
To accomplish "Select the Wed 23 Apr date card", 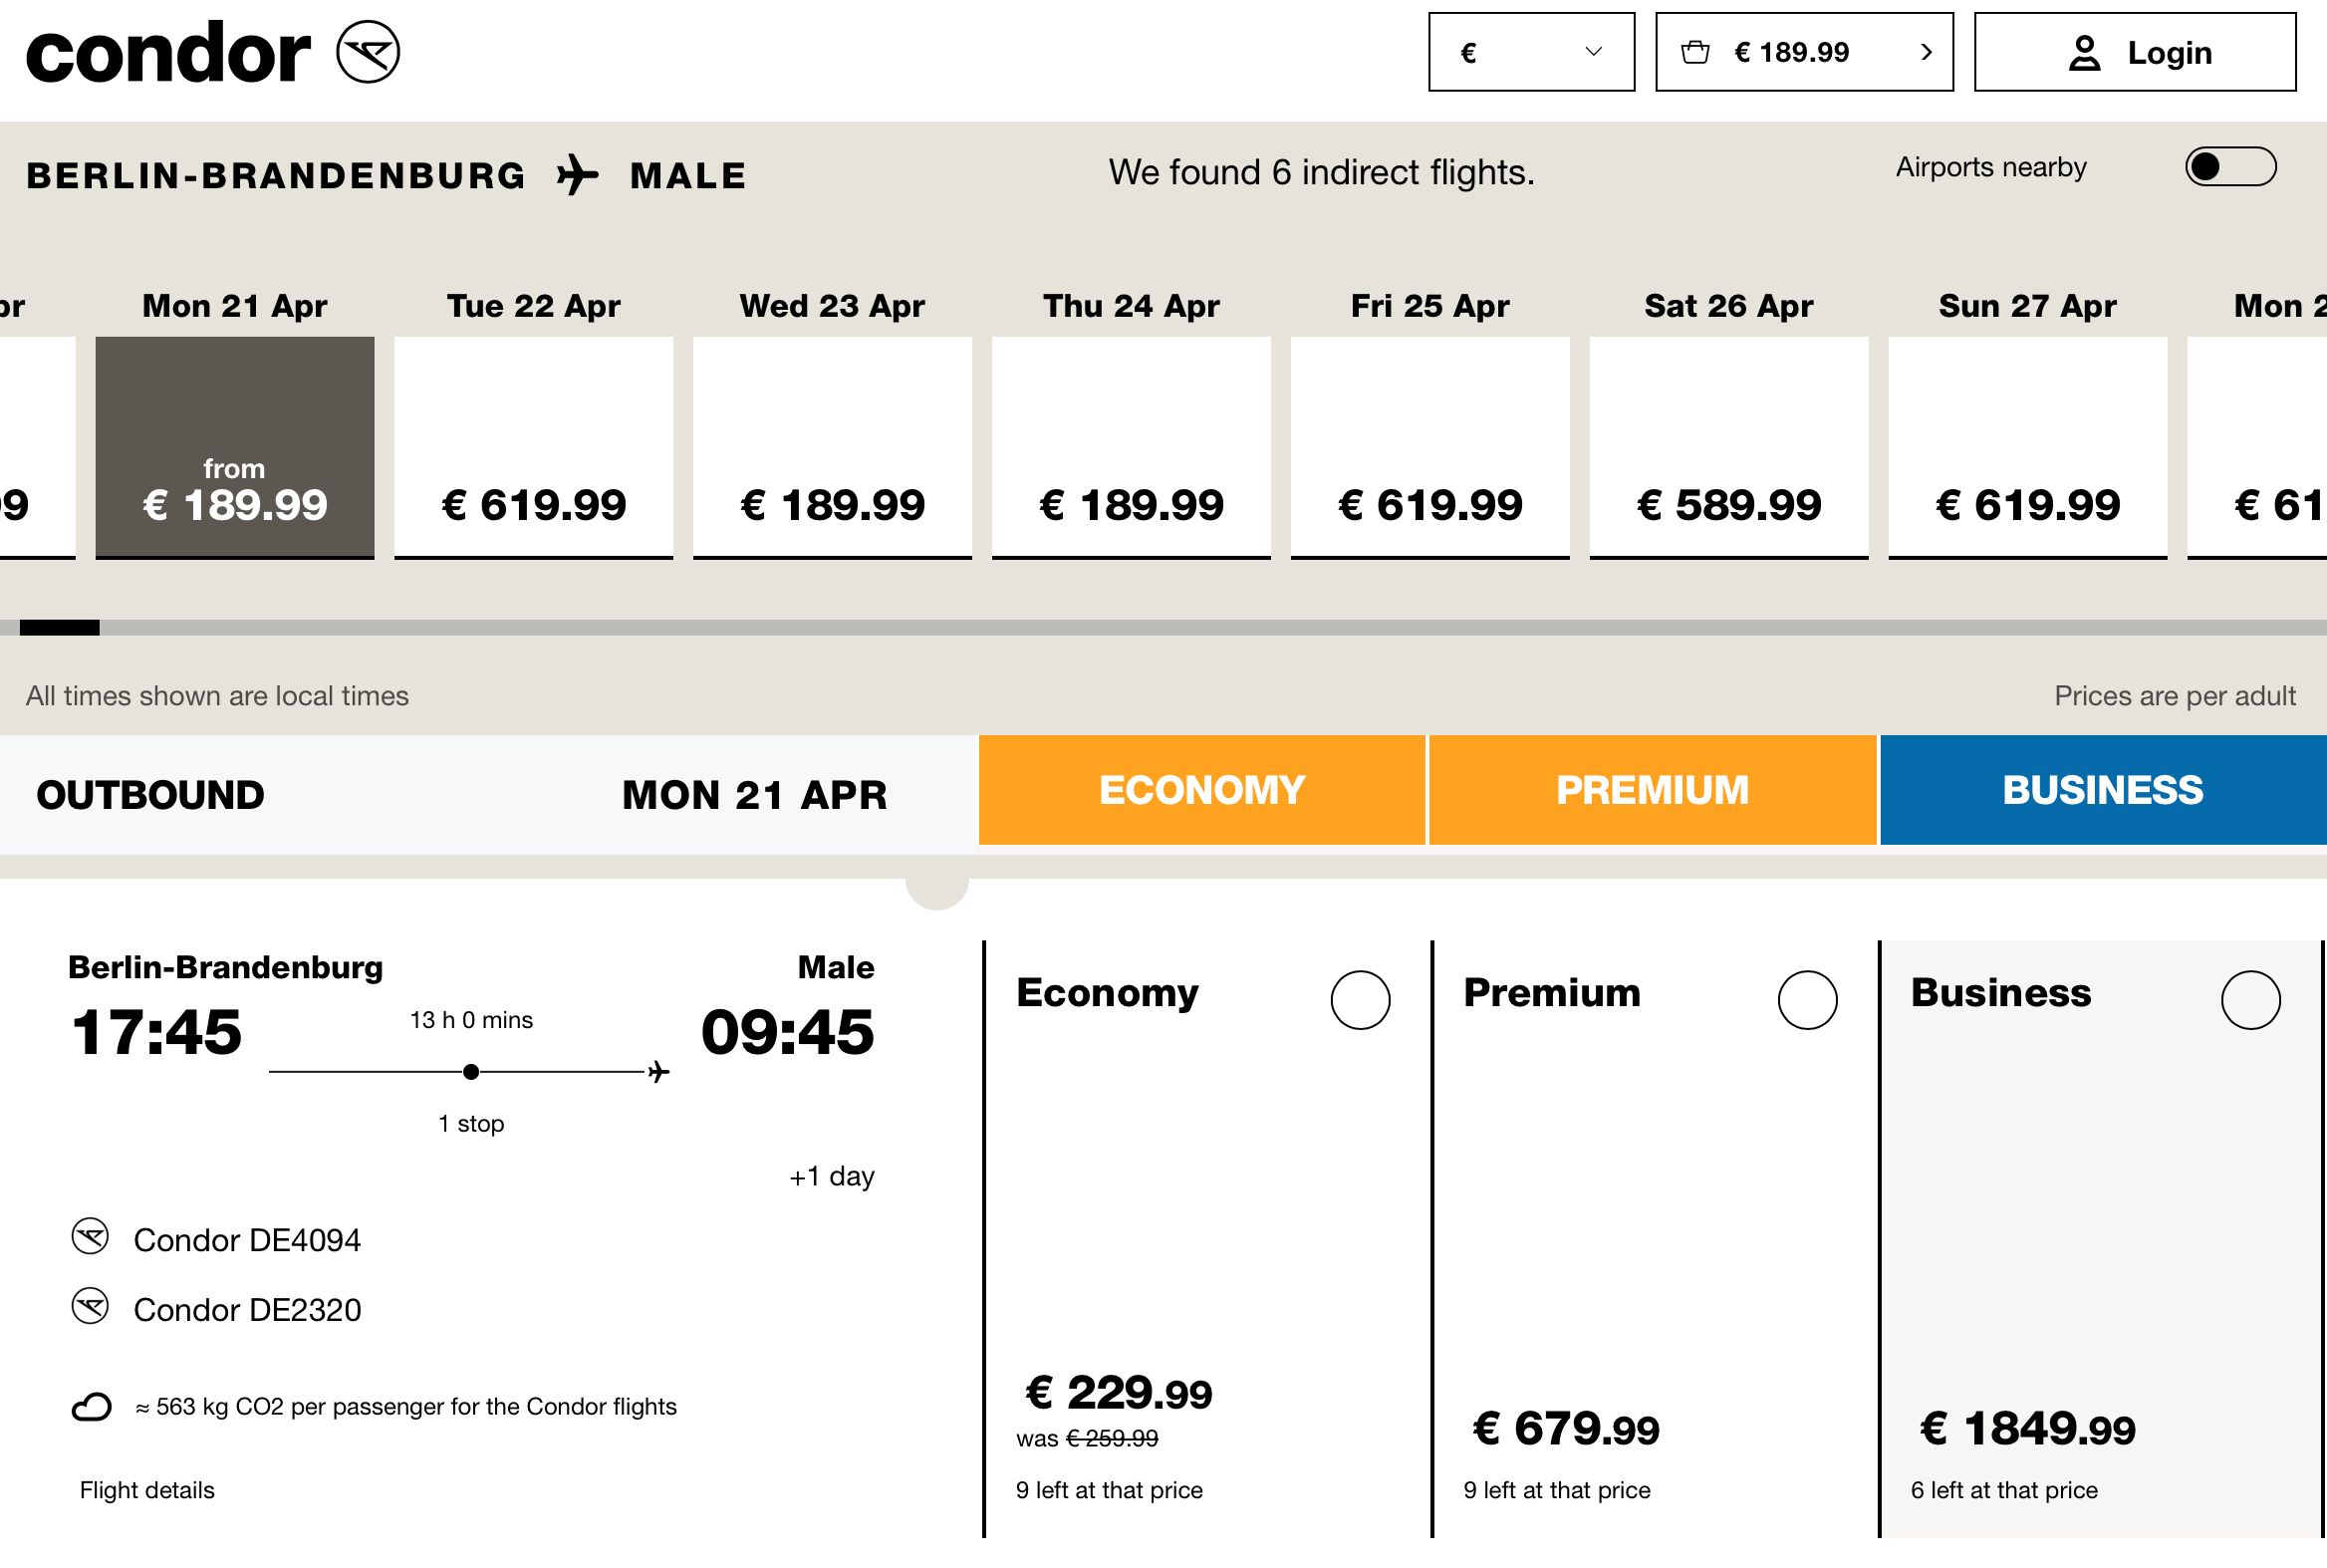I will [x=832, y=447].
